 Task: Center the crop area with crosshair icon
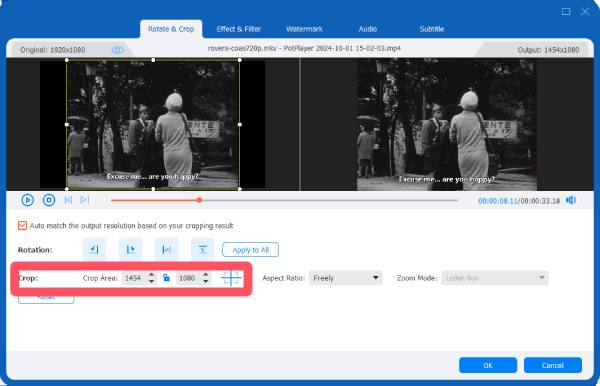click(x=231, y=278)
